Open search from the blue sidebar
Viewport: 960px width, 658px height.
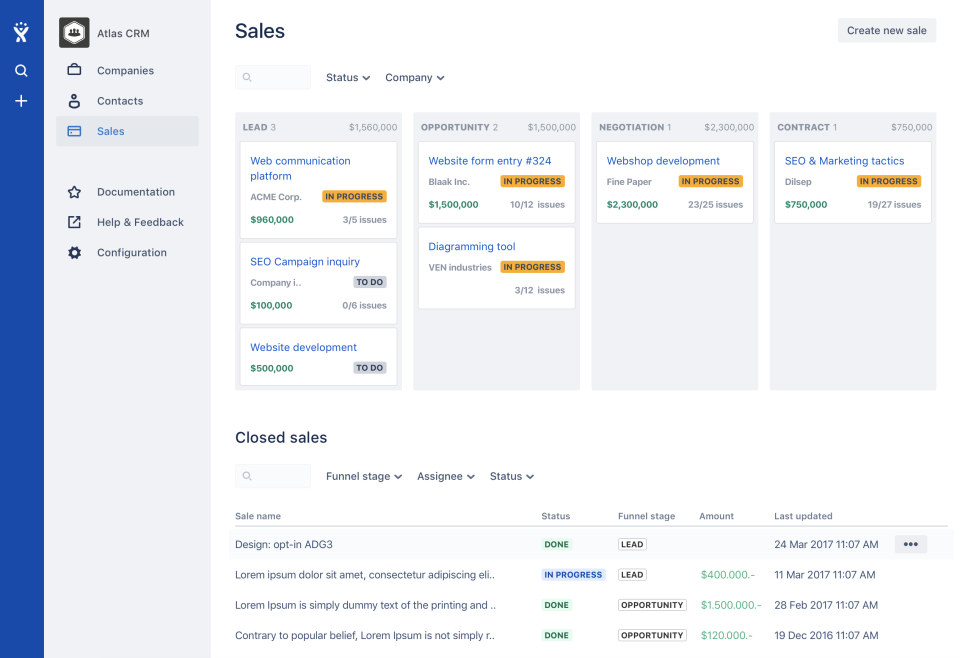(21, 70)
